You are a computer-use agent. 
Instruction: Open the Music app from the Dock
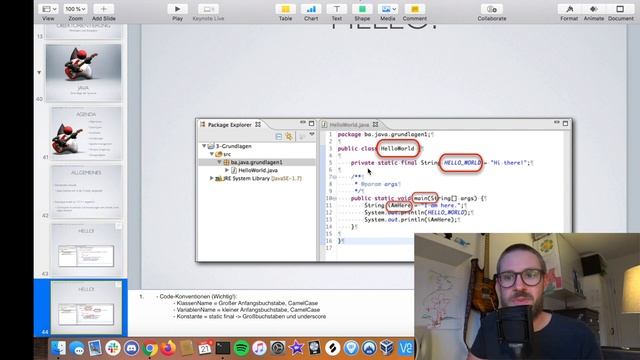coord(260,348)
